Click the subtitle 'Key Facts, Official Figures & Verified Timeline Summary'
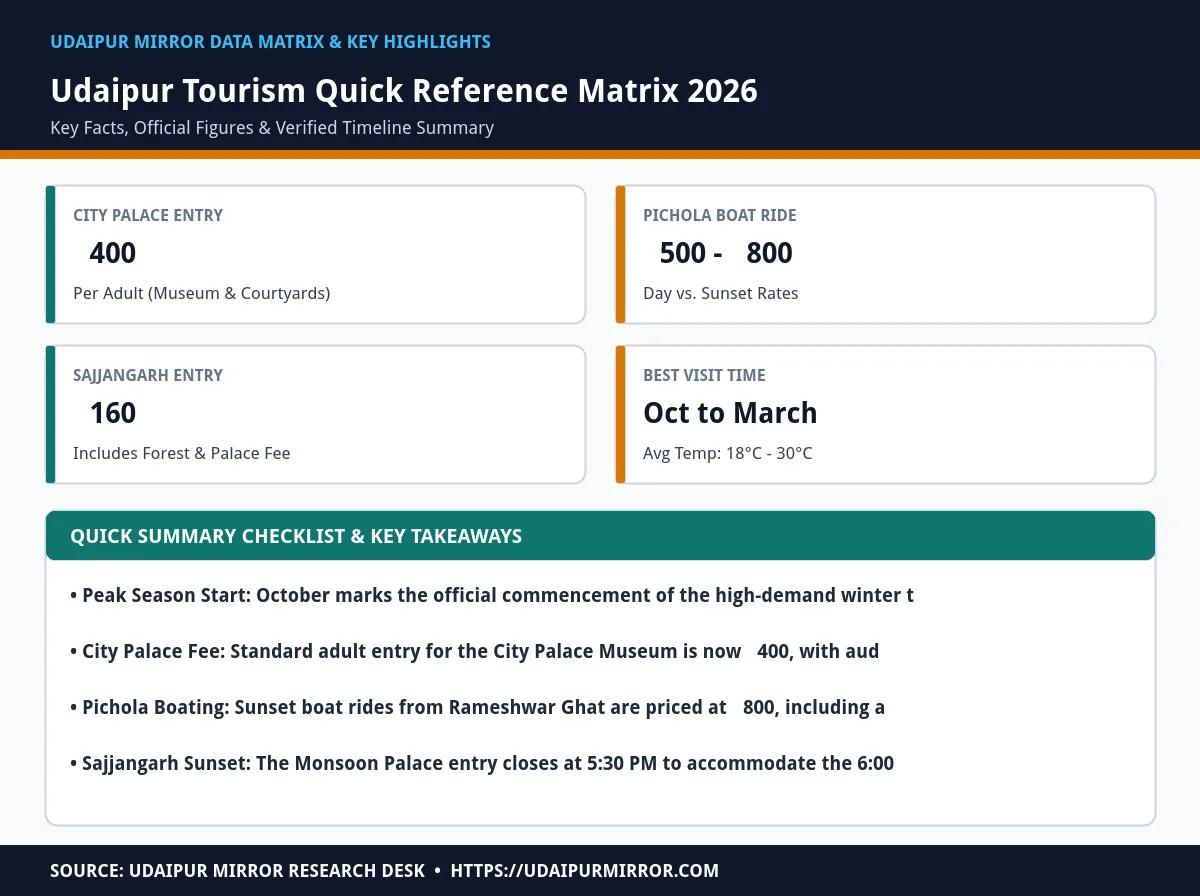The width and height of the screenshot is (1200, 896). click(272, 128)
